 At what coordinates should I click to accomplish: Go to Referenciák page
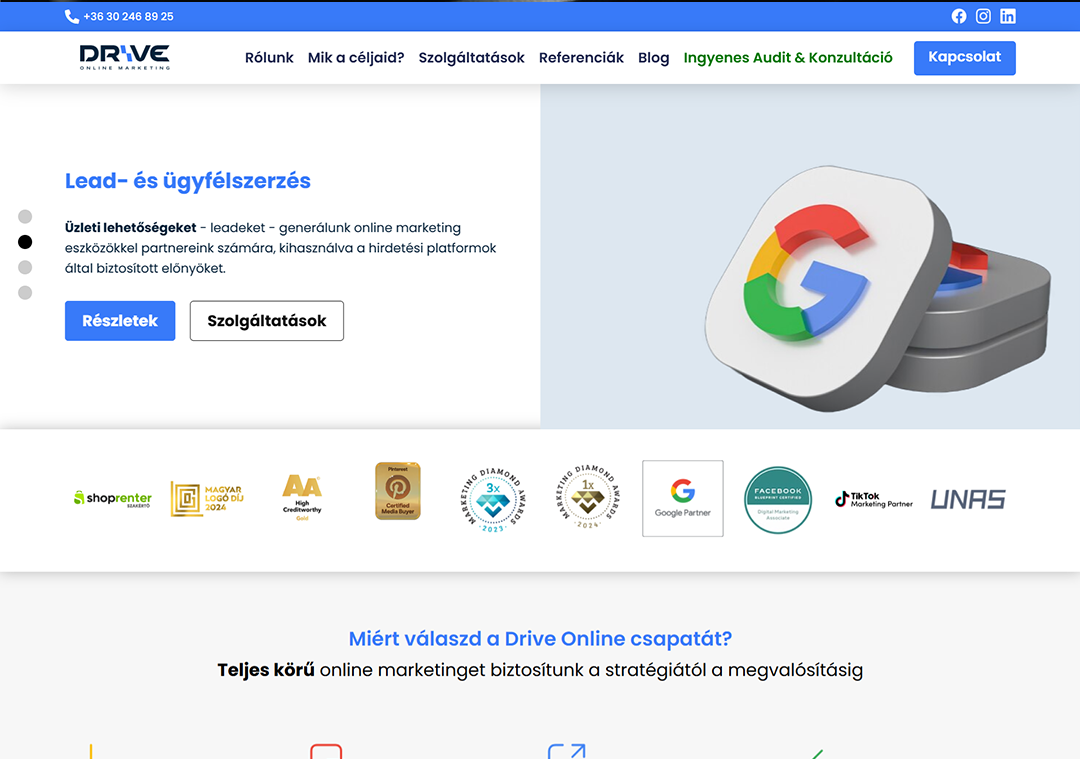581,58
